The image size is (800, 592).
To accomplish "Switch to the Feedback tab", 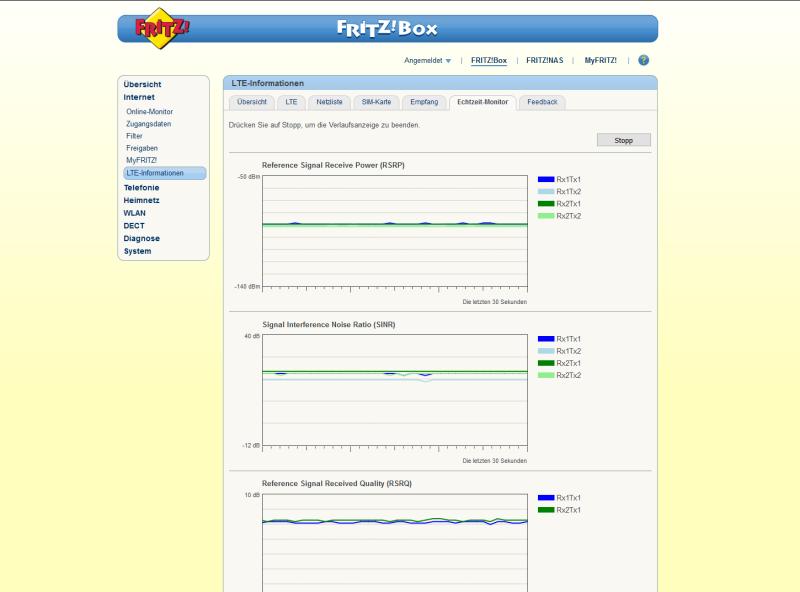I will [x=542, y=102].
